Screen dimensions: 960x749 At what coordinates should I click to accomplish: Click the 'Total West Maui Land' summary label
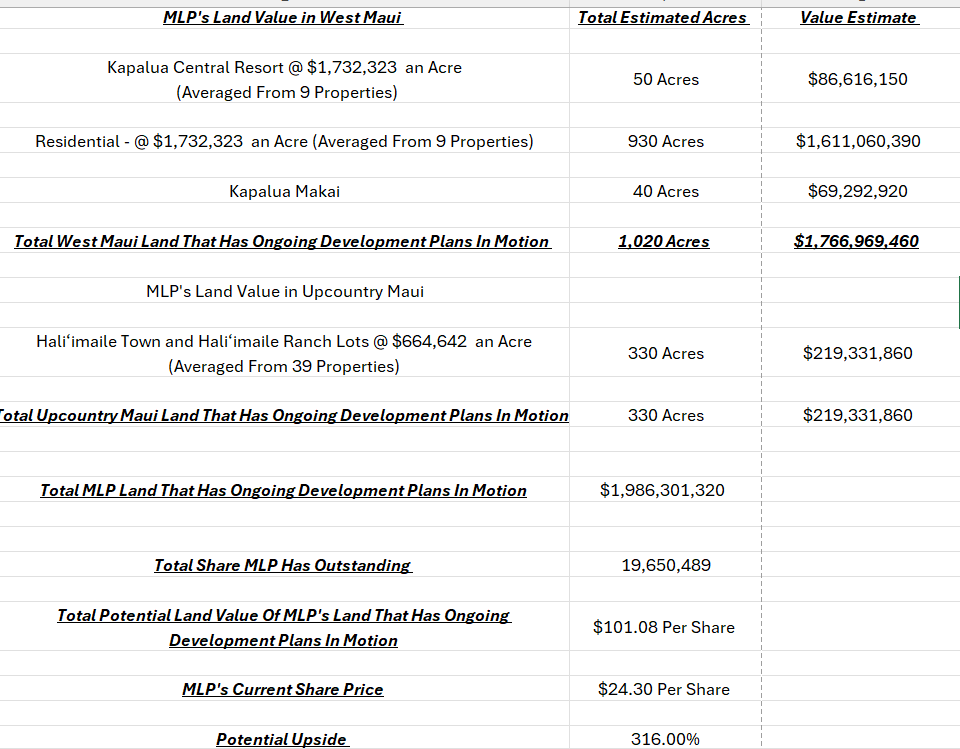[x=283, y=241]
